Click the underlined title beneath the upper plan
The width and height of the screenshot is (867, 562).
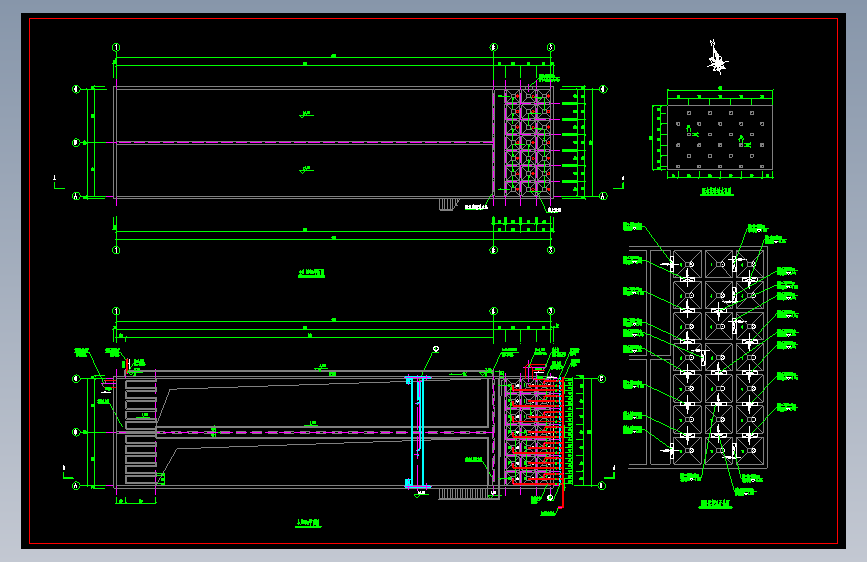[x=311, y=273]
